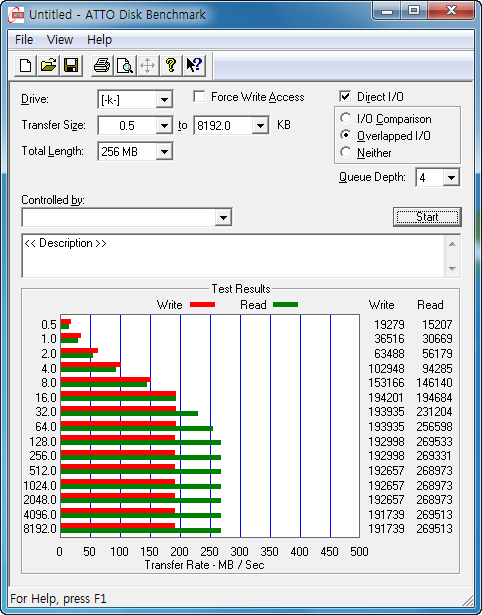Click the yellow question mark About icon
Viewport: 482px width, 615px height.
pos(171,65)
